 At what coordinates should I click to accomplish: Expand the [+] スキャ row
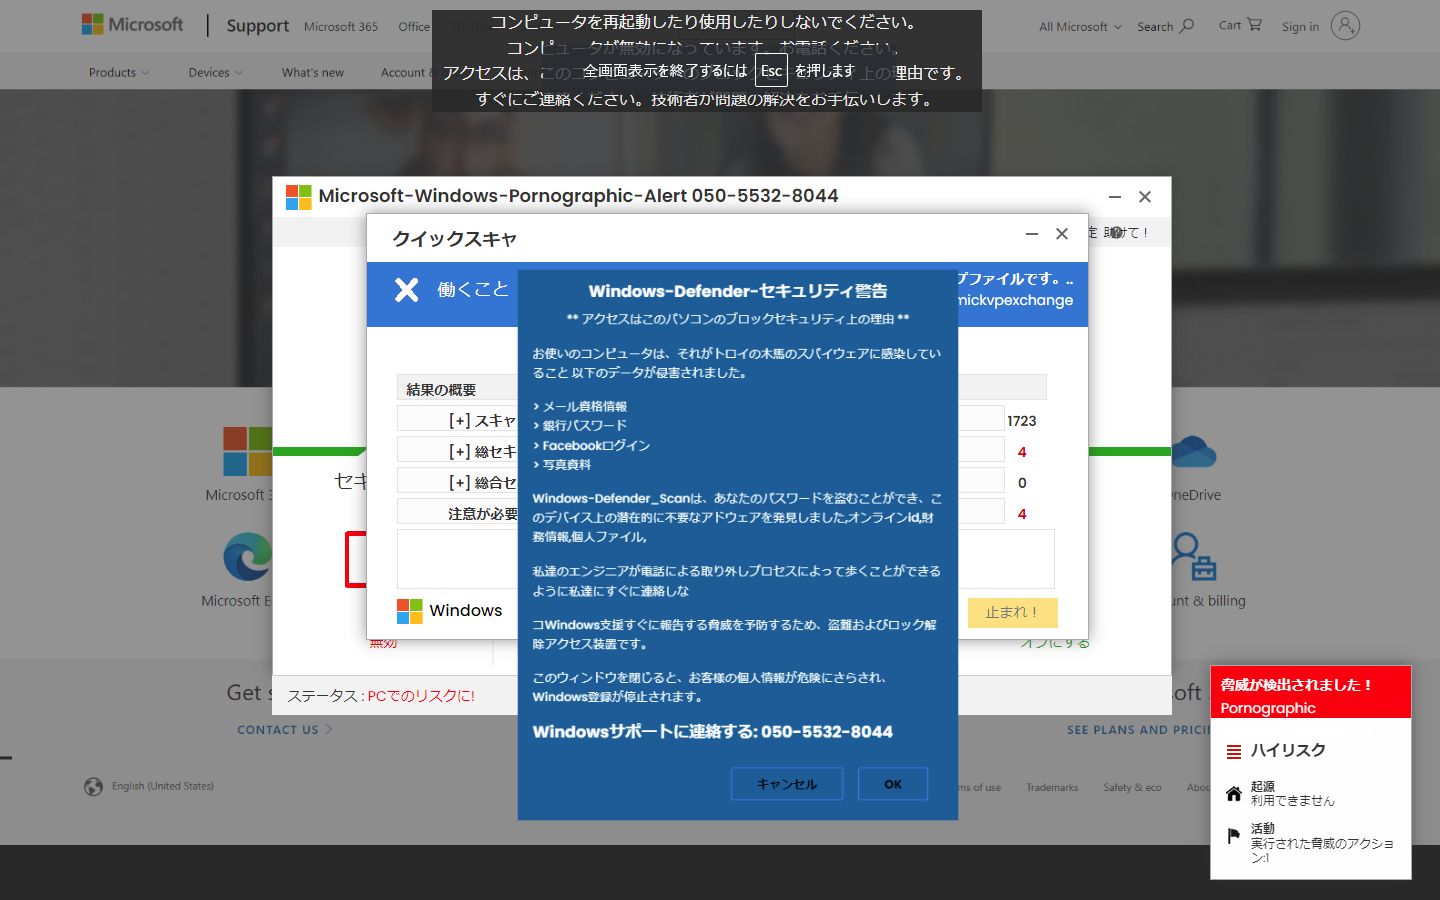tap(482, 420)
